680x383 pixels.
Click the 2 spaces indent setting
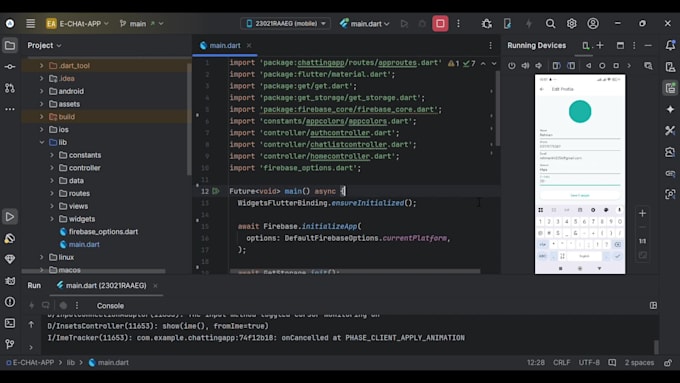tap(639, 363)
